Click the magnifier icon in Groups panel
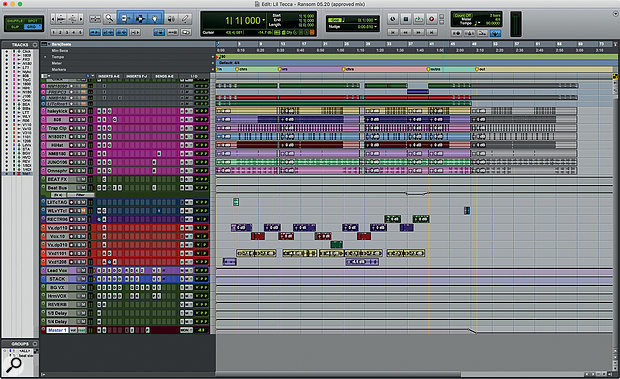 pyautogui.click(x=14, y=365)
